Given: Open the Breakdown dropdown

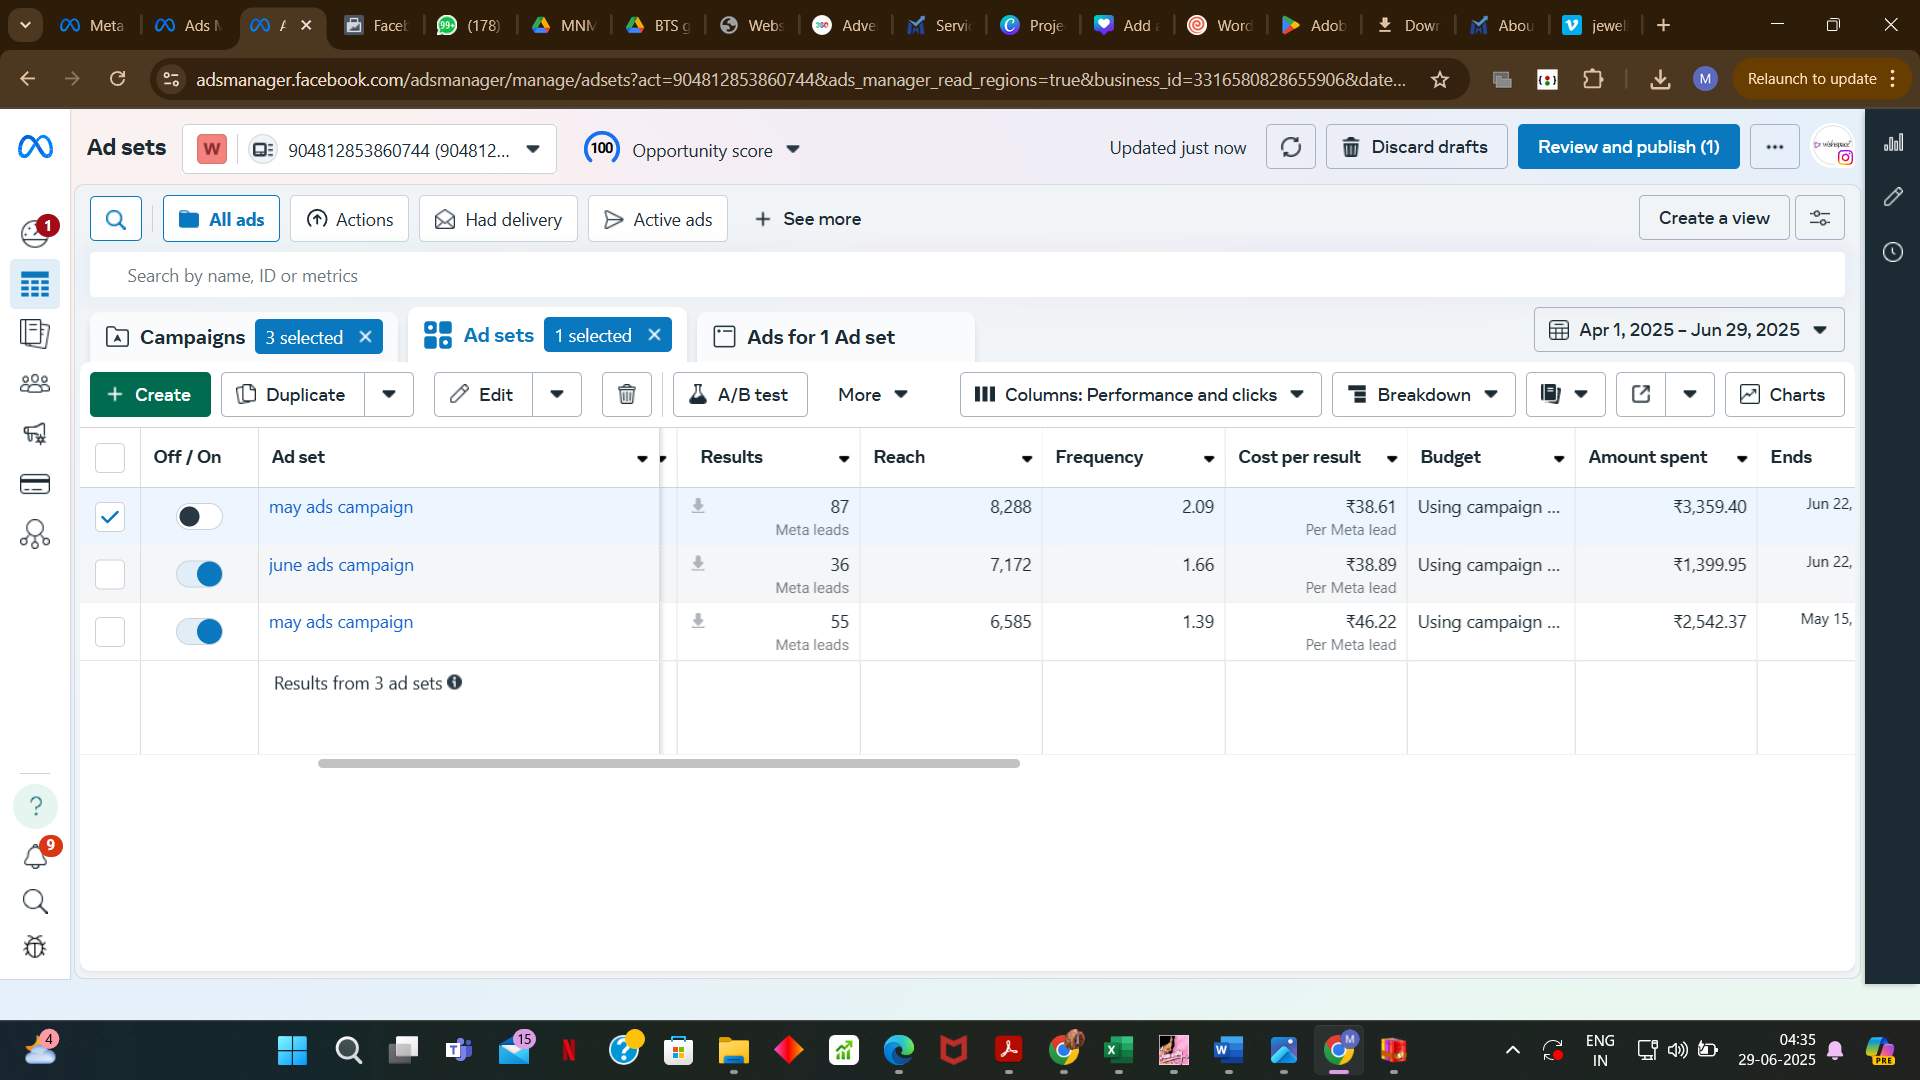Looking at the screenshot, I should [x=1424, y=394].
